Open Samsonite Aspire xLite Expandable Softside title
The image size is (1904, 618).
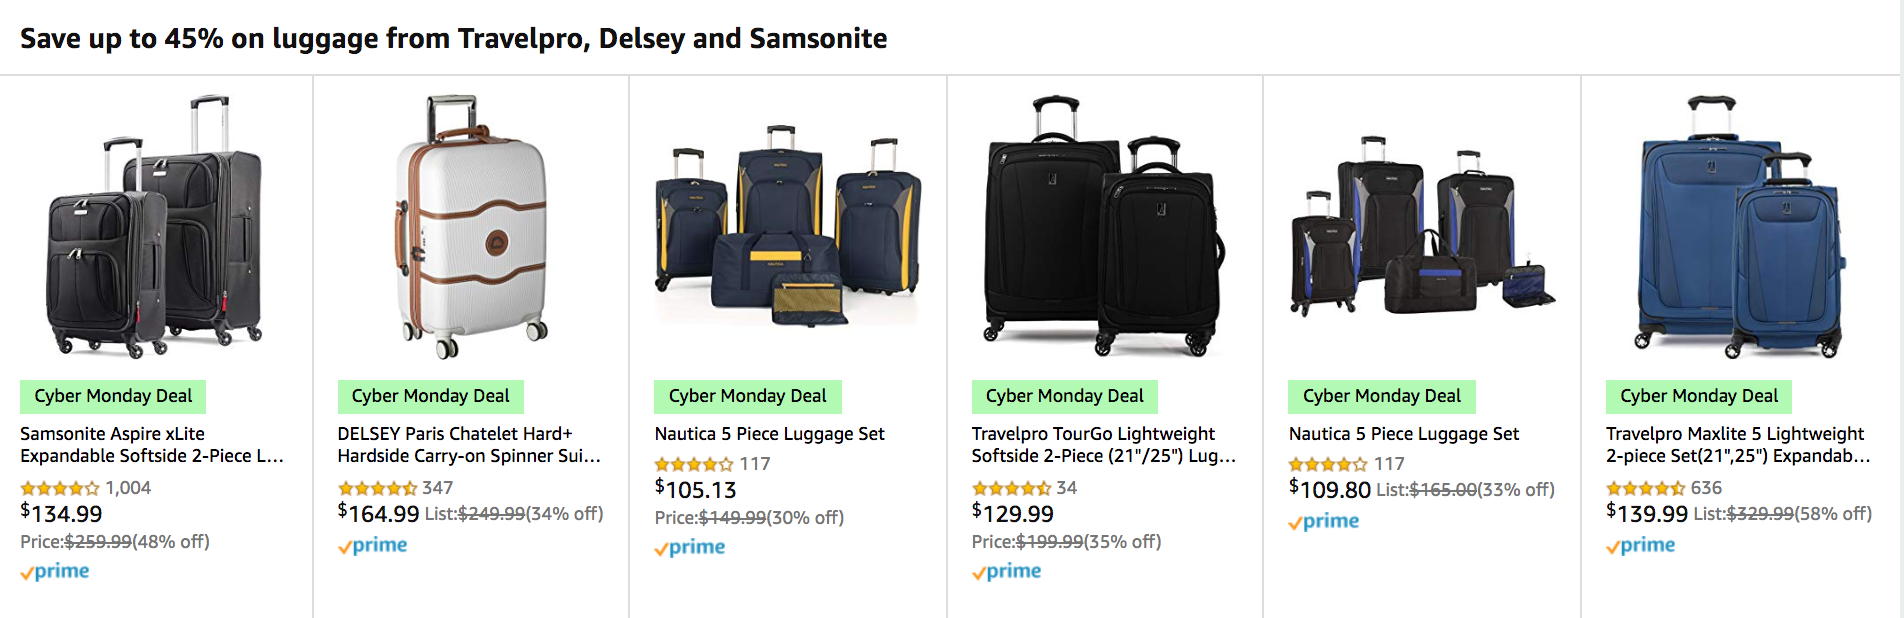pyautogui.click(x=152, y=445)
